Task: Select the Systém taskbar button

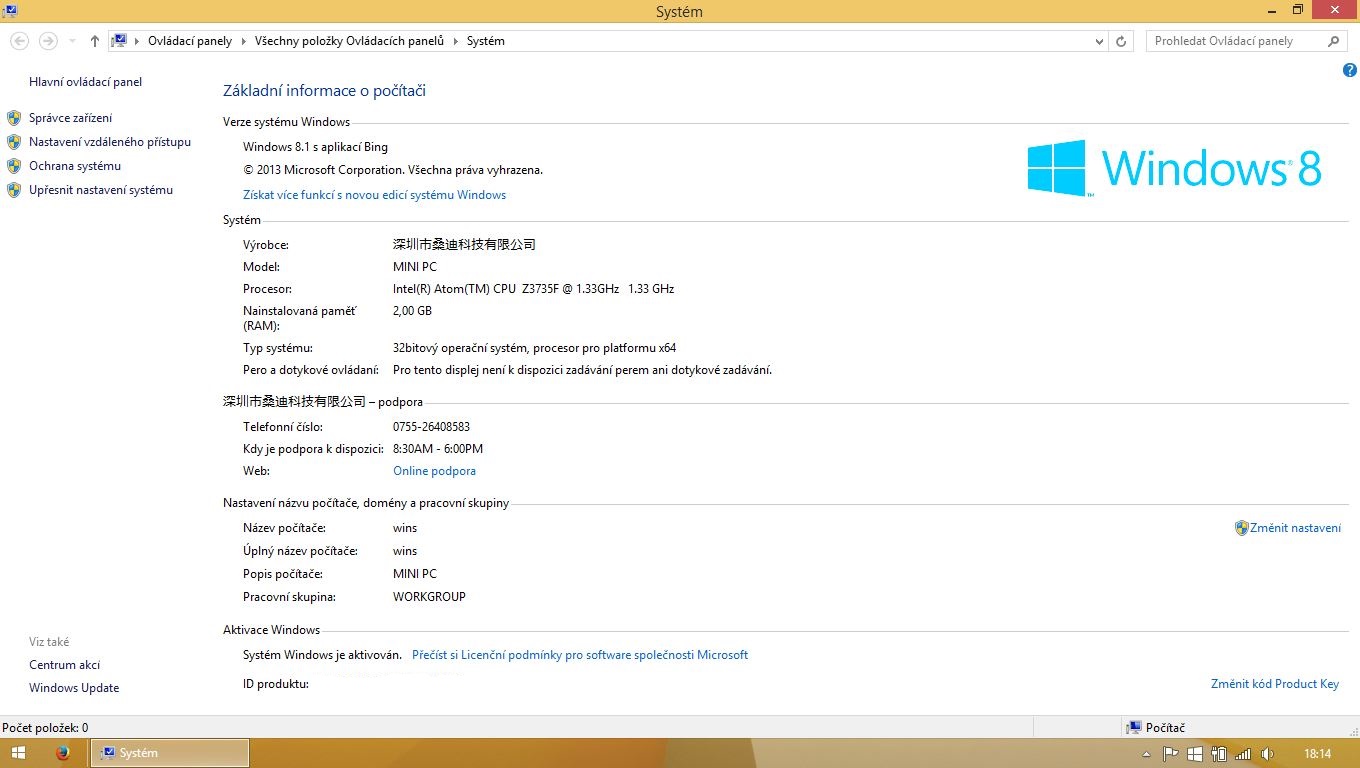Action: coord(170,753)
